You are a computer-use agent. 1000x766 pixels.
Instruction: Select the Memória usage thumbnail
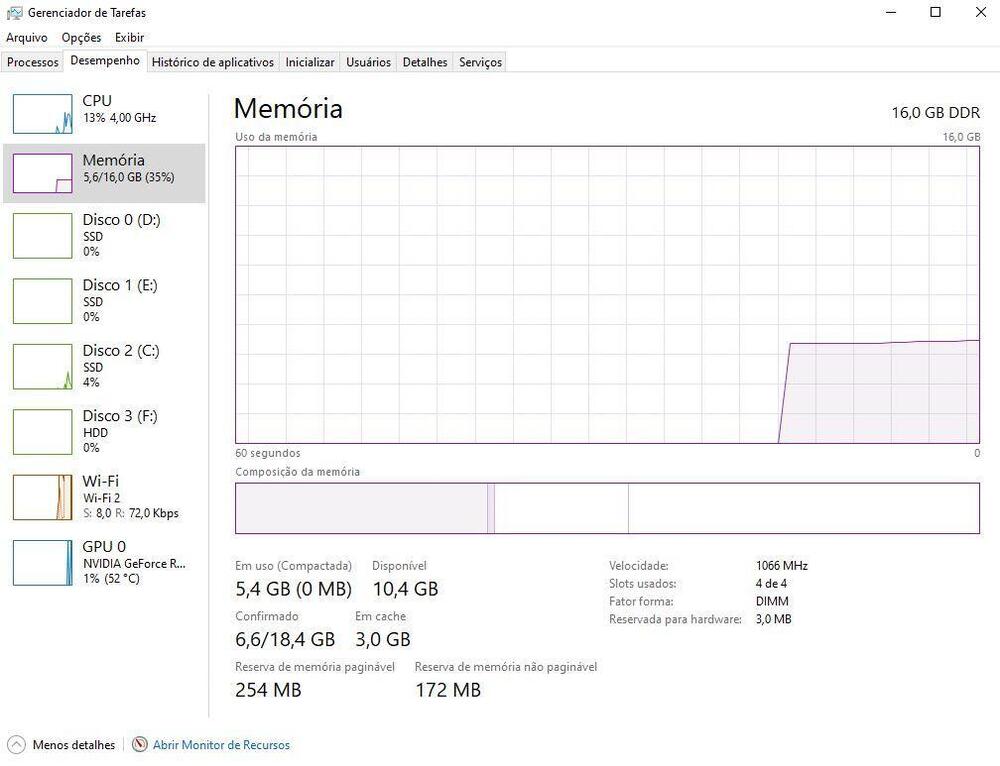42,173
